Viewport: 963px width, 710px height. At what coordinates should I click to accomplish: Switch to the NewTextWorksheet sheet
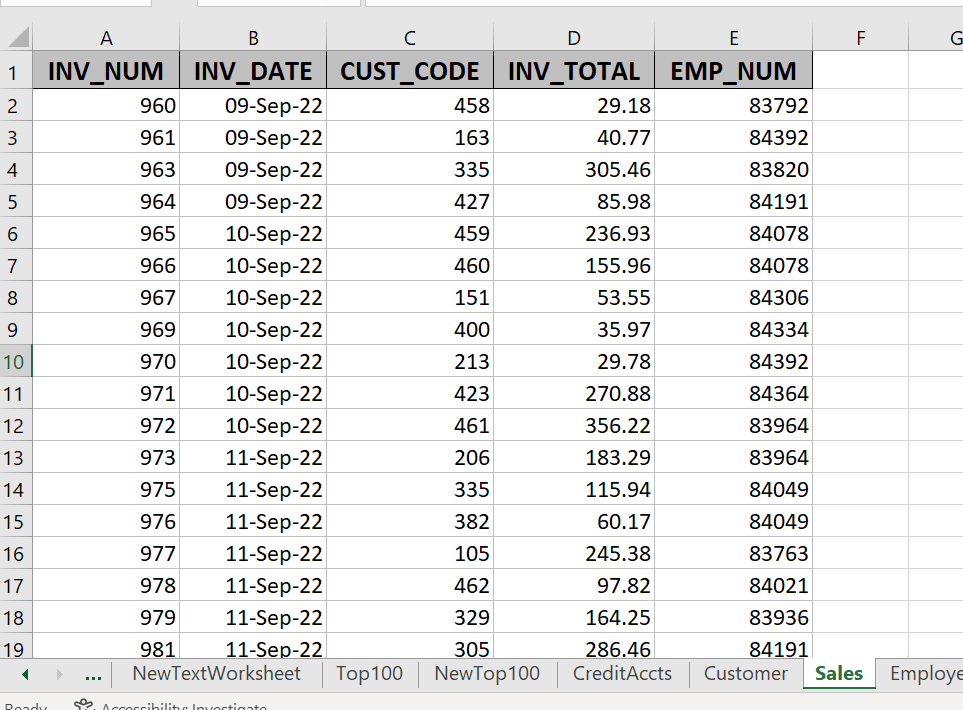click(216, 675)
